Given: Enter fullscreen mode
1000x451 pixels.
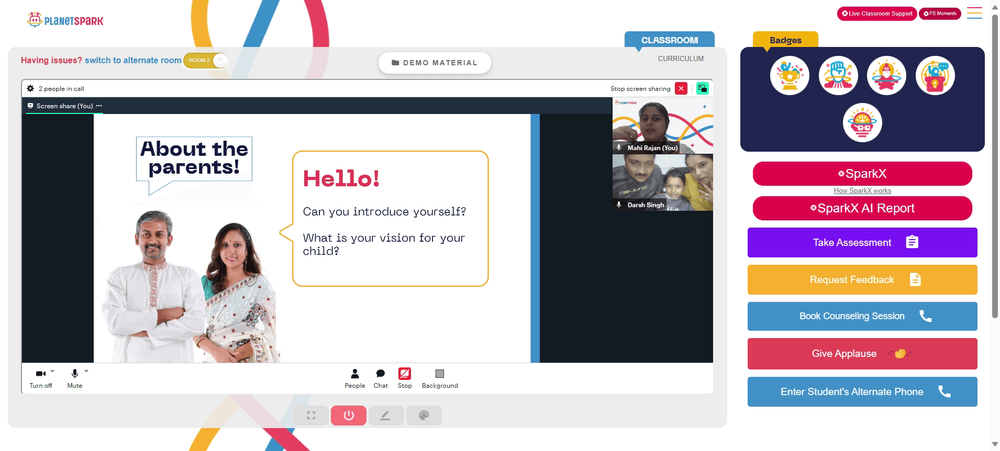Looking at the screenshot, I should point(311,415).
